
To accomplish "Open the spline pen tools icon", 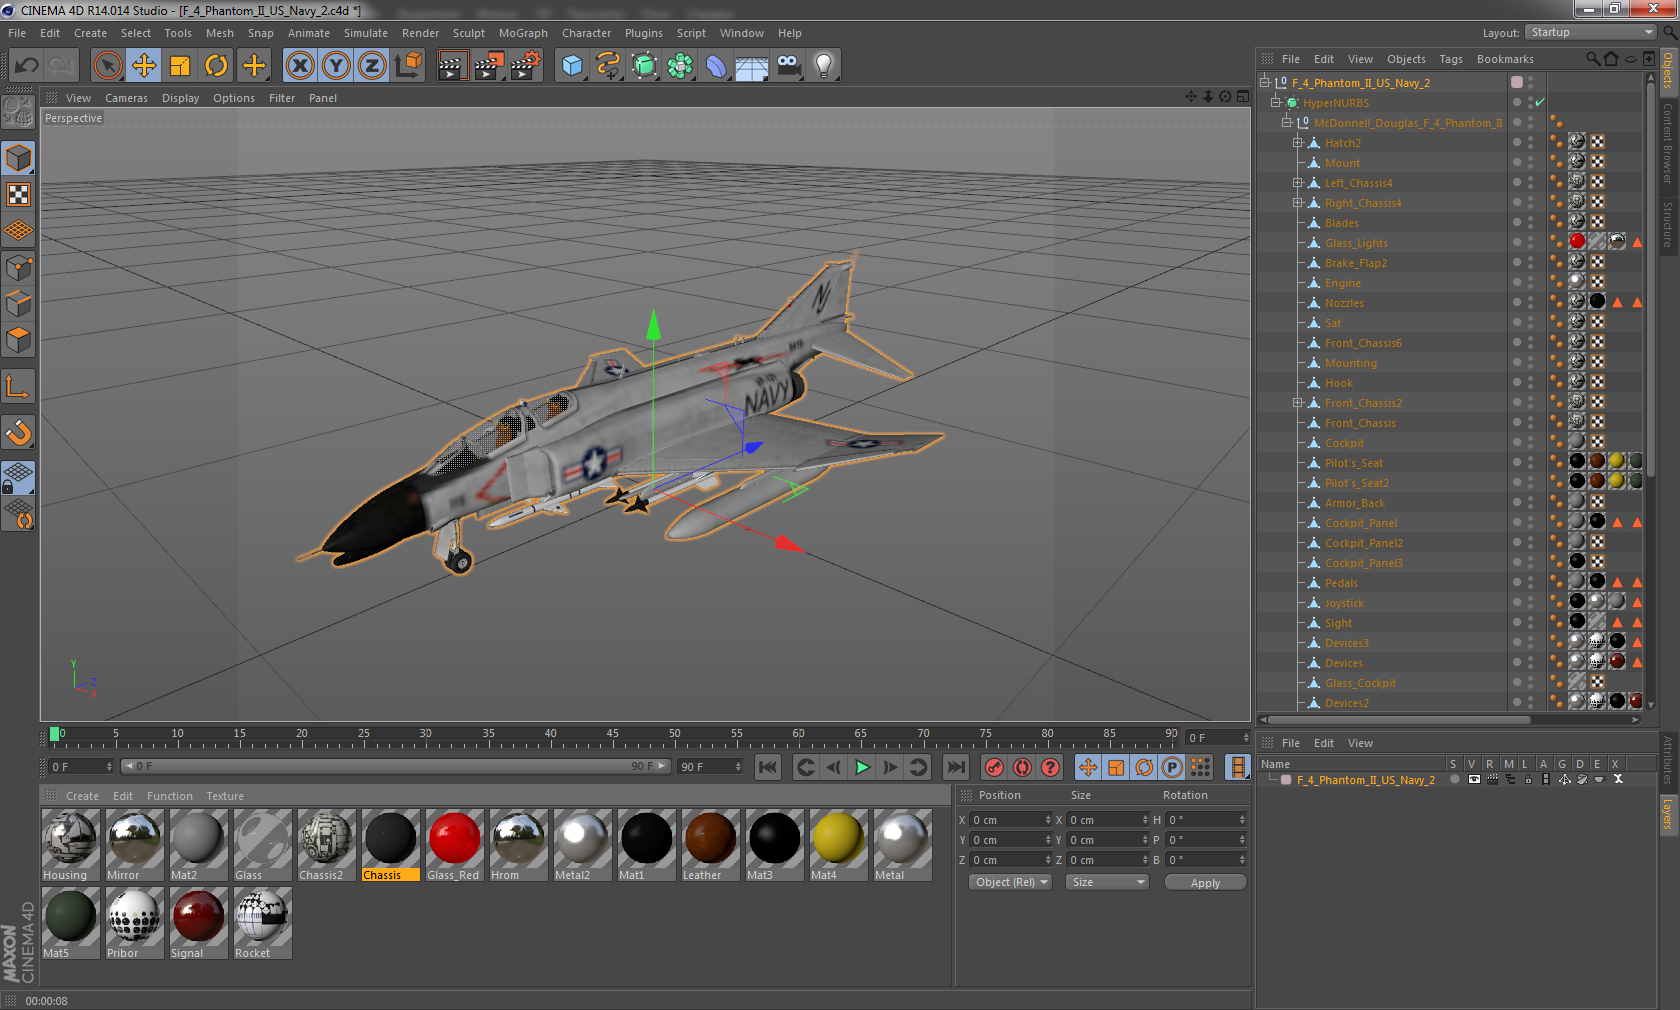I will (x=608, y=66).
